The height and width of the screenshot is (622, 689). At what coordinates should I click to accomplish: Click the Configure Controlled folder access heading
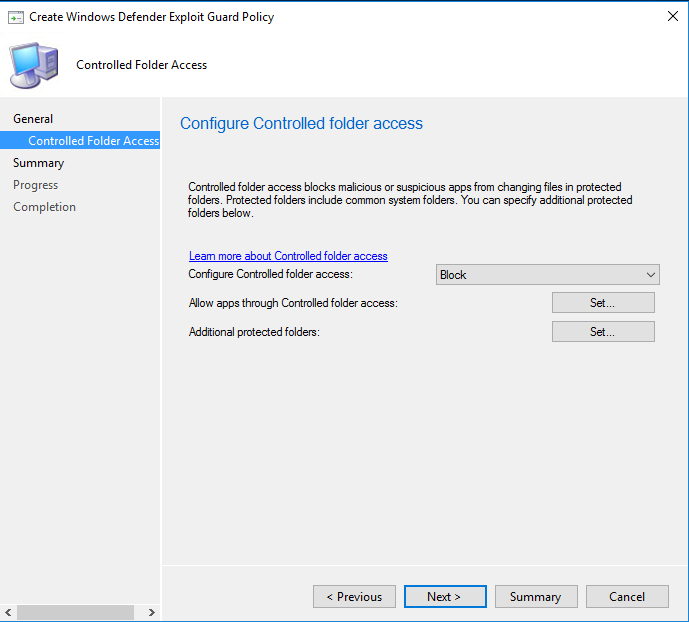[301, 124]
